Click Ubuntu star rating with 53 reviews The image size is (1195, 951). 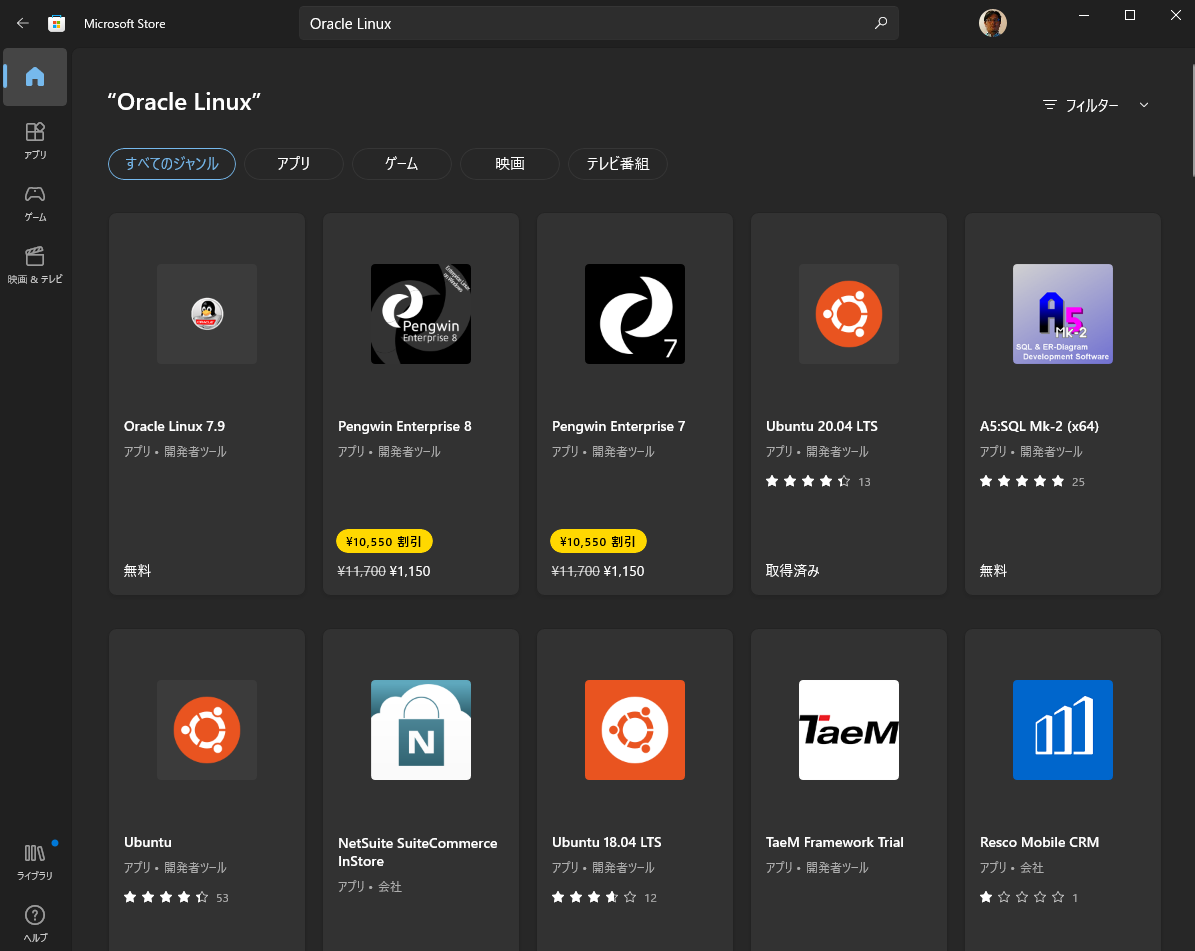coord(166,898)
